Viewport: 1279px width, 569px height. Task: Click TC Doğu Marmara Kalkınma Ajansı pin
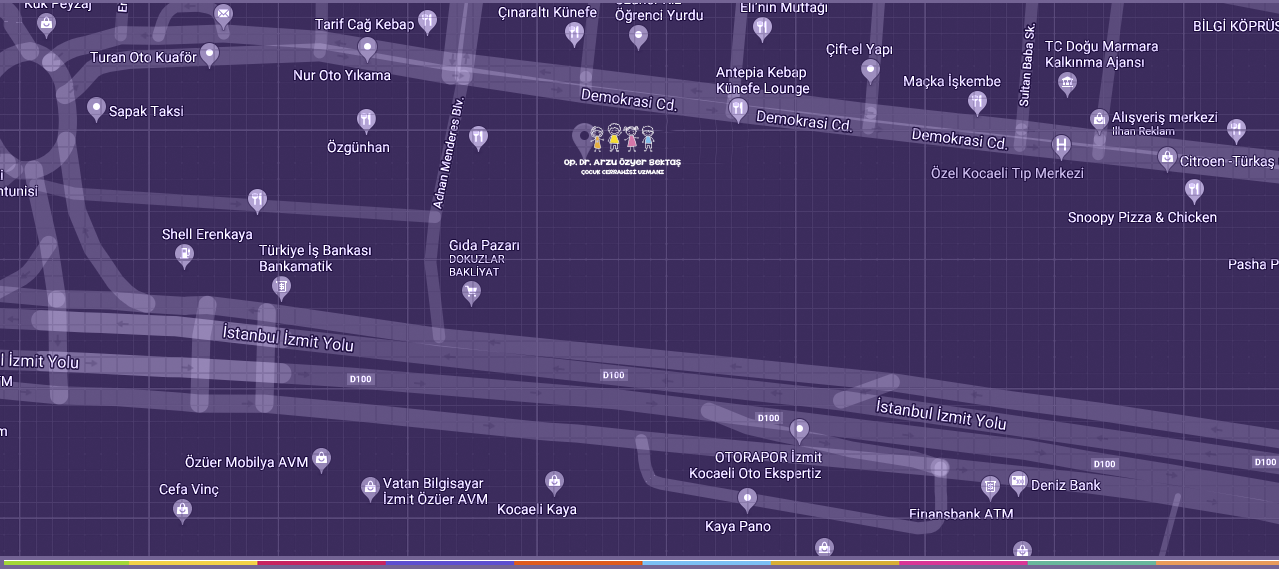click(1067, 84)
